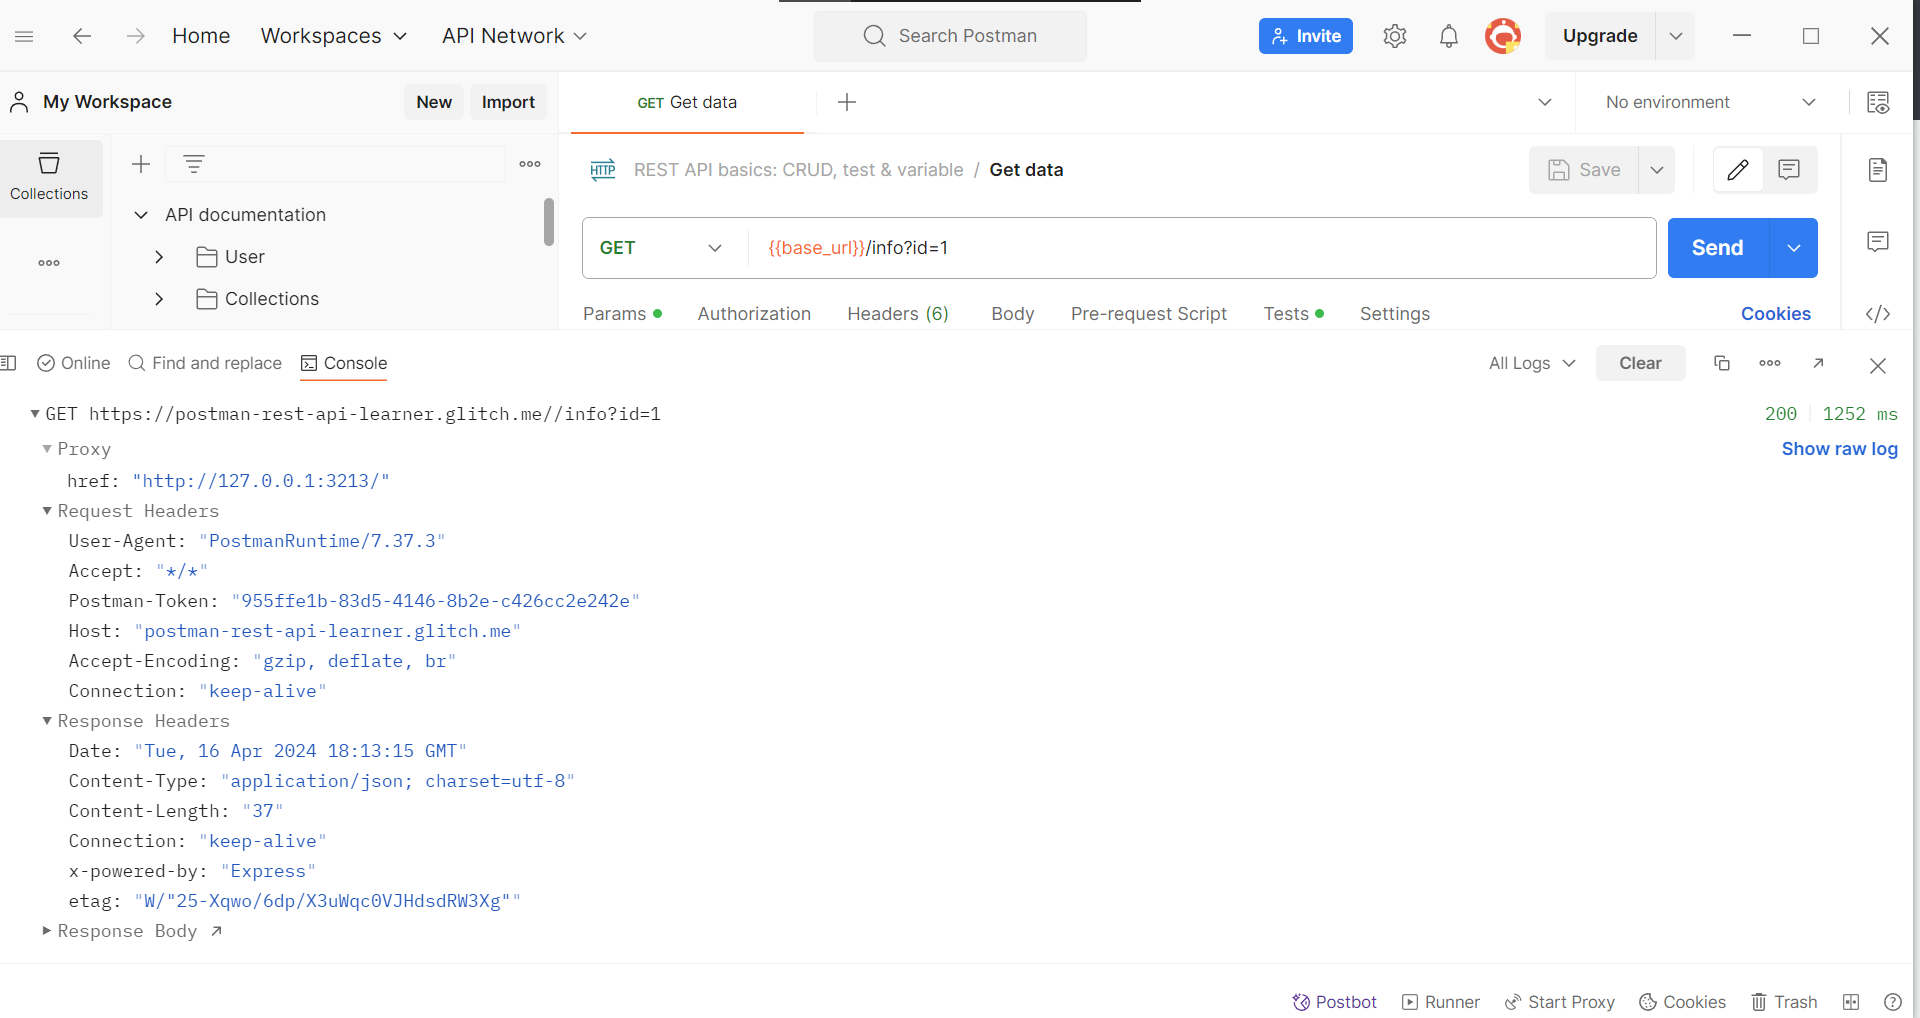Image resolution: width=1920 pixels, height=1018 pixels.
Task: Click the comment icon next to pencil
Action: click(1789, 170)
